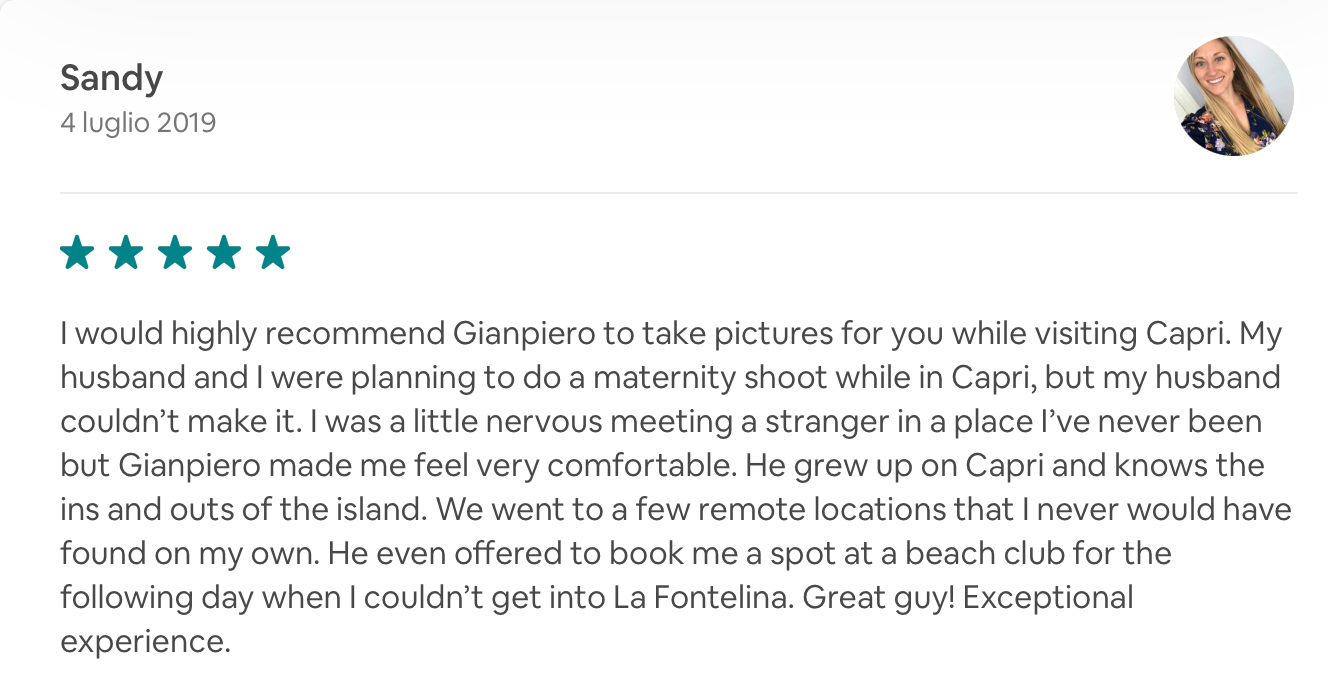Click the third rating star
Viewport: 1328px width, 686px height.
175,253
